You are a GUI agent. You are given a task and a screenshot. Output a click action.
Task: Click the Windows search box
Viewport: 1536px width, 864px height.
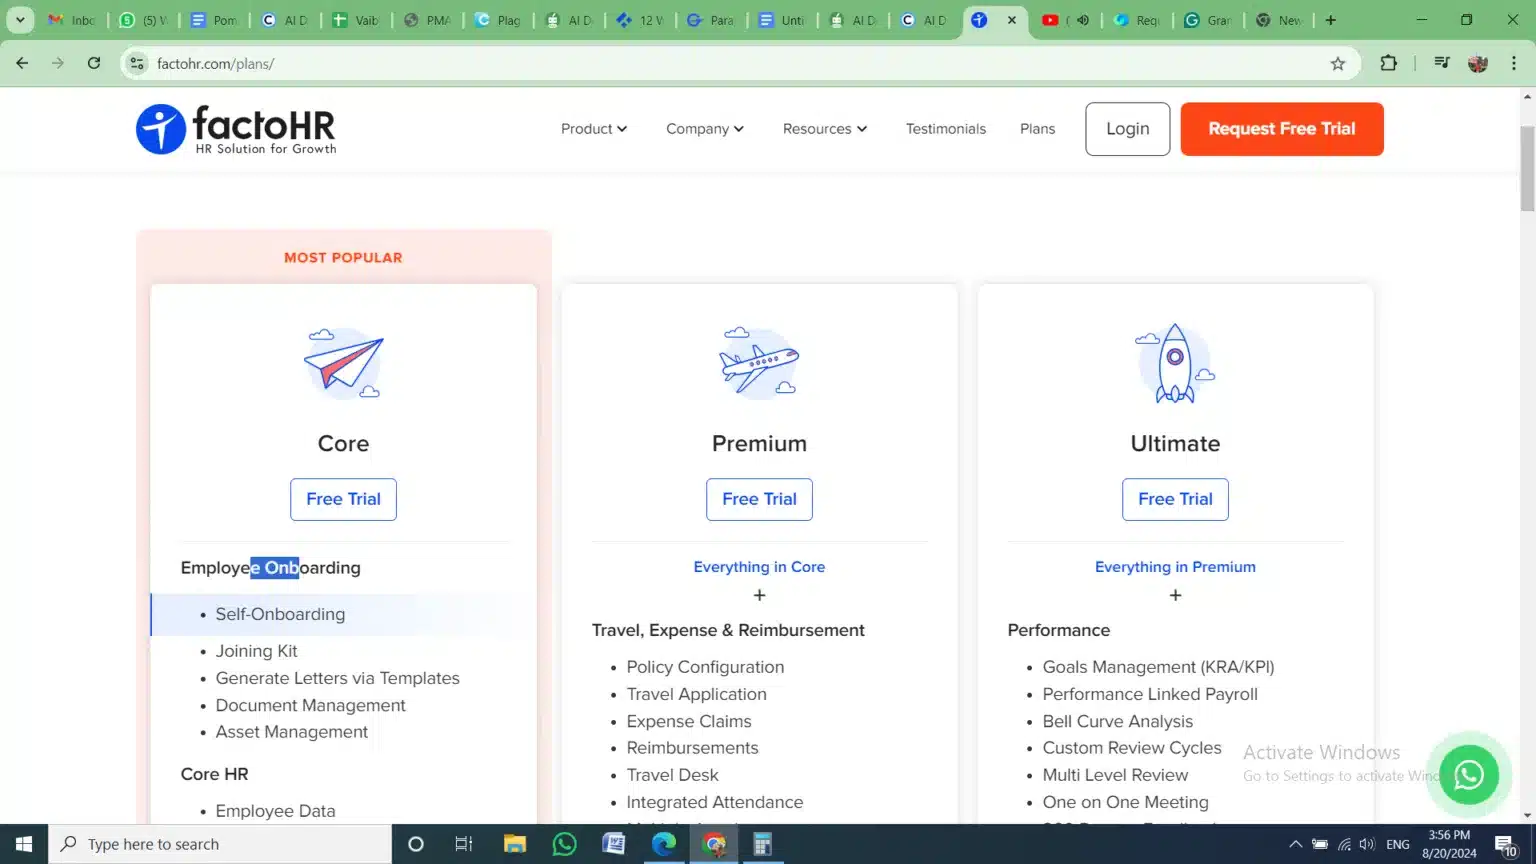coord(220,844)
